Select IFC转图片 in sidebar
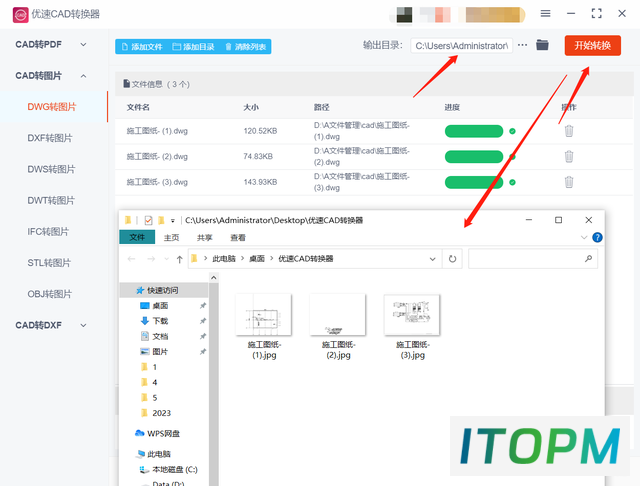The height and width of the screenshot is (486, 640). [48, 232]
